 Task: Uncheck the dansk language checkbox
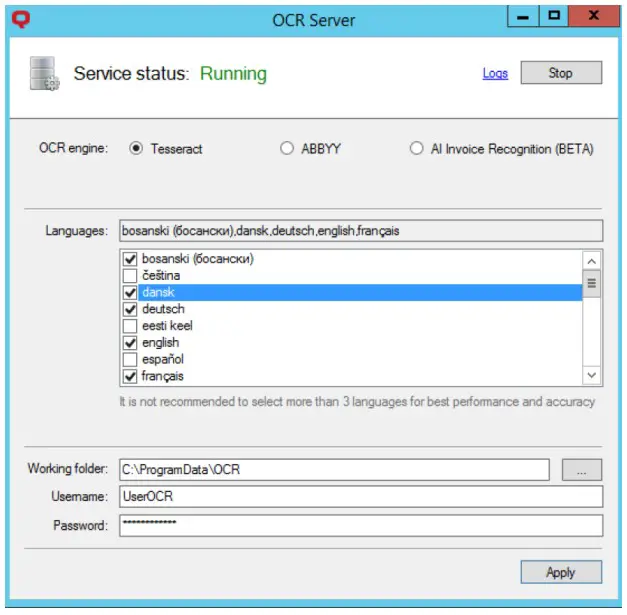130,293
